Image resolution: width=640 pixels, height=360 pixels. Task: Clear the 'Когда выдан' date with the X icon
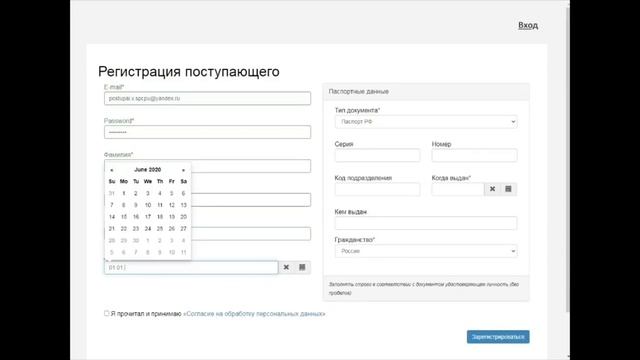(x=492, y=189)
